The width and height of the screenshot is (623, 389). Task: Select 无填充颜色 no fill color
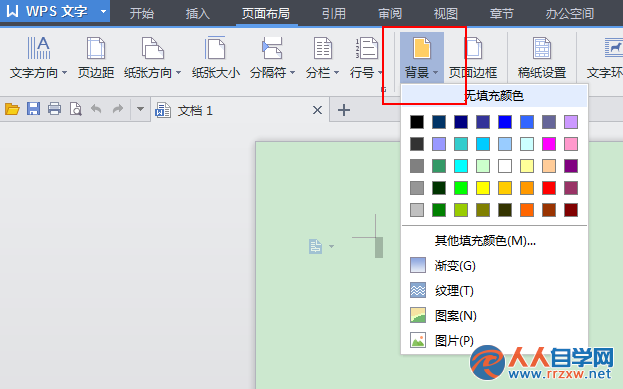tap(494, 96)
